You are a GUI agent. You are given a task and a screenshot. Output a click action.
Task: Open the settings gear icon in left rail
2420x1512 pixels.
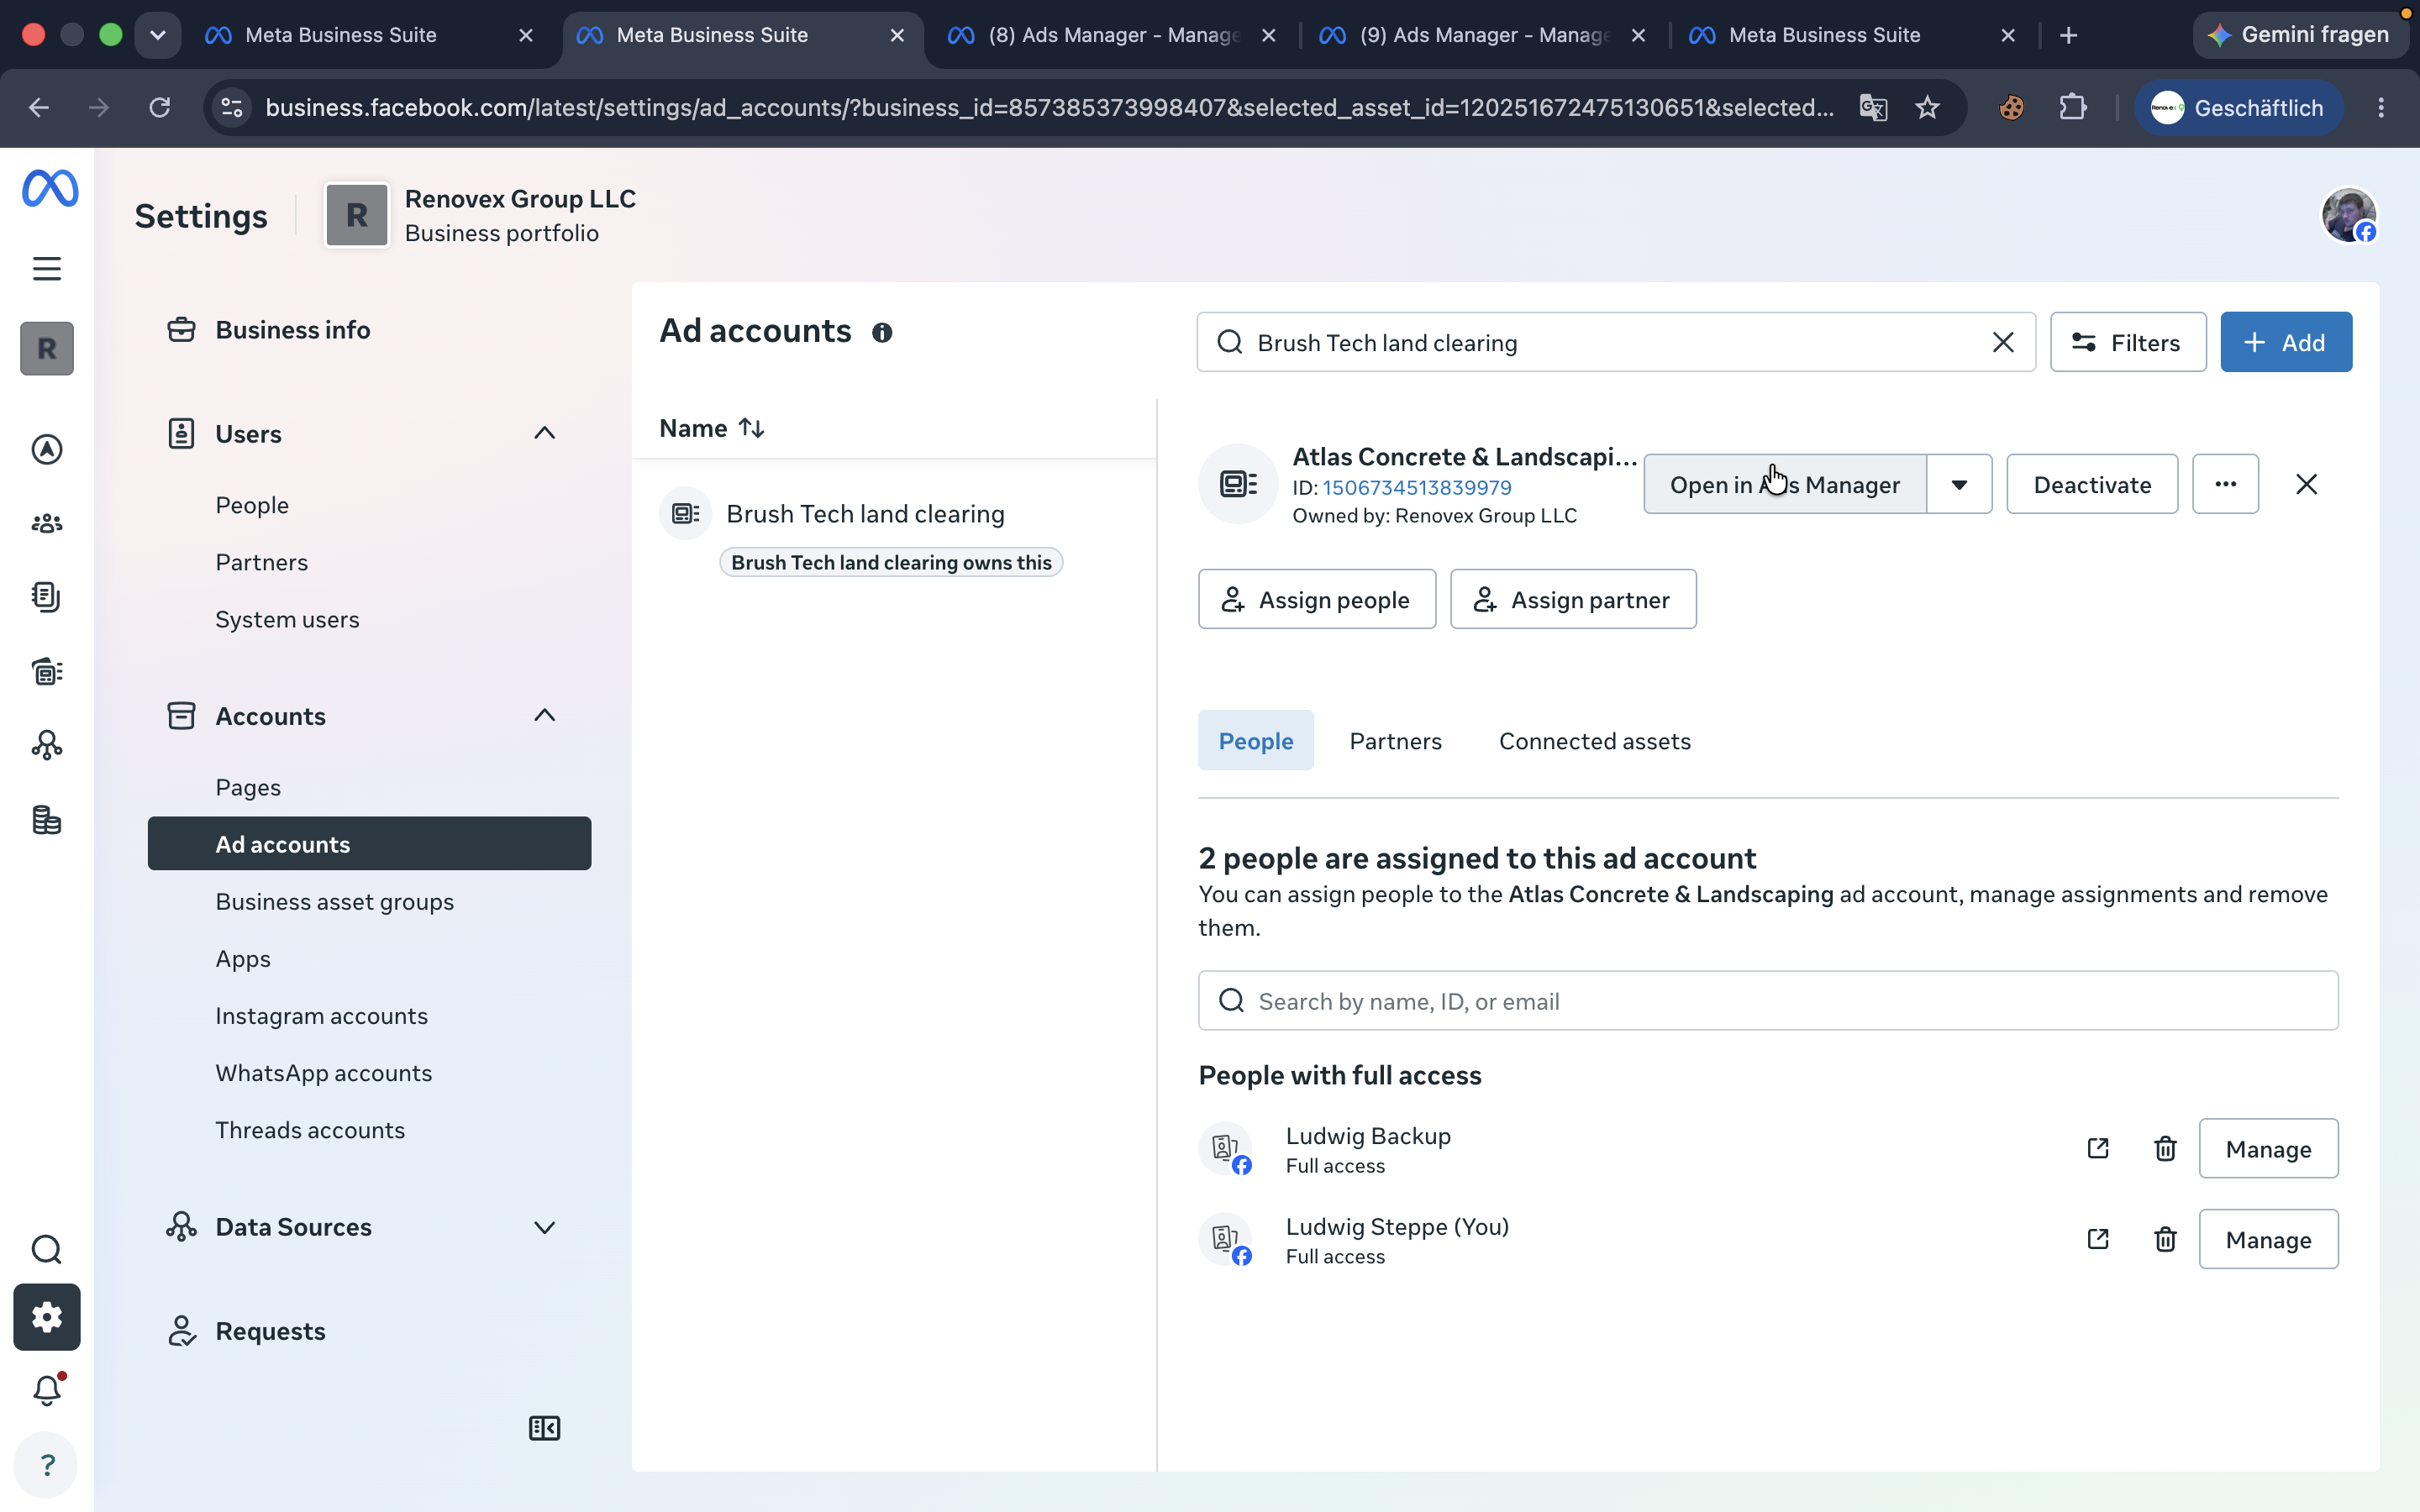tap(47, 1317)
